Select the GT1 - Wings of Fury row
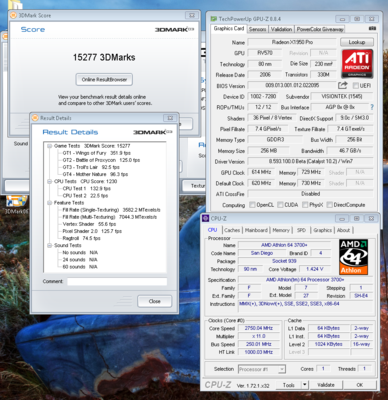This screenshot has height=400, width=388. [x=96, y=153]
